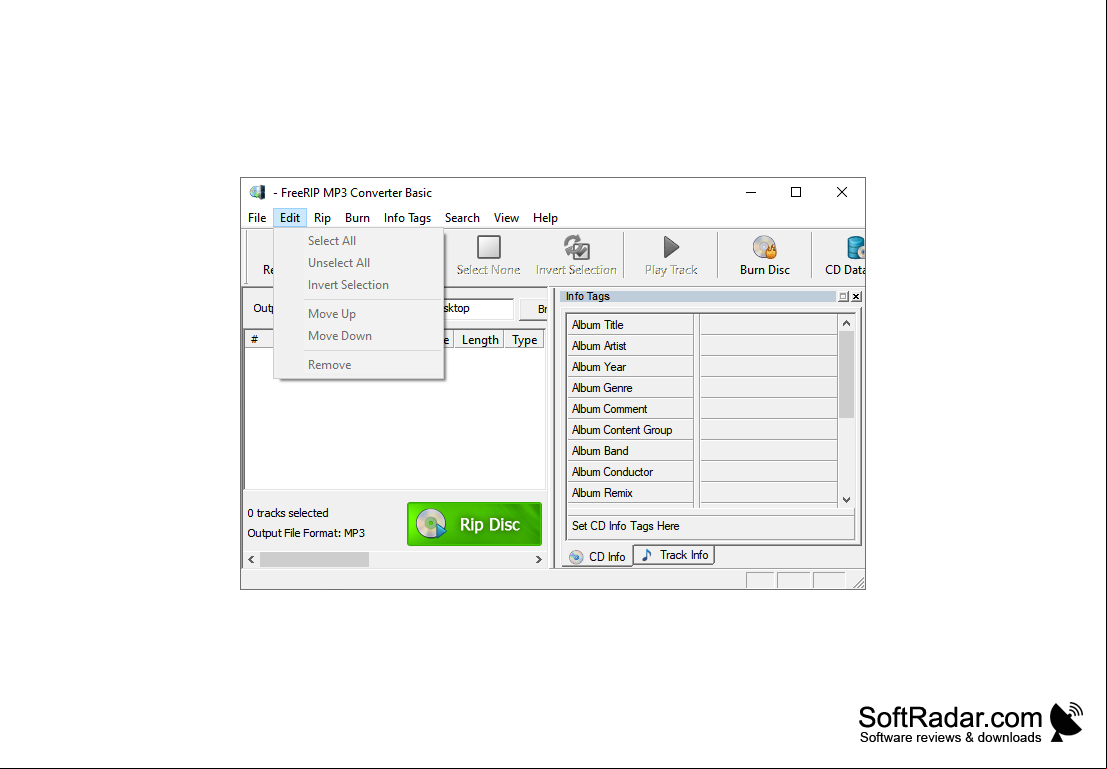Click the Album Comment value field
The image size is (1107, 769).
(769, 409)
